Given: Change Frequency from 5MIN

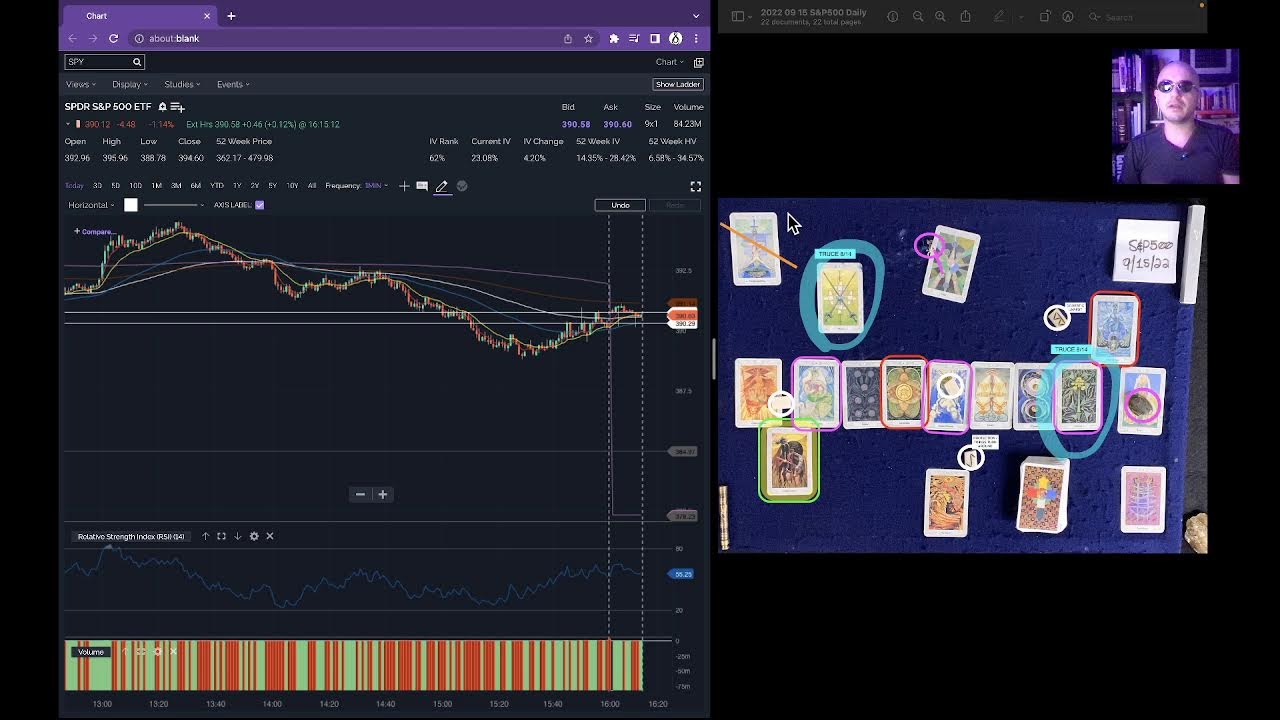Looking at the screenshot, I should click(376, 186).
